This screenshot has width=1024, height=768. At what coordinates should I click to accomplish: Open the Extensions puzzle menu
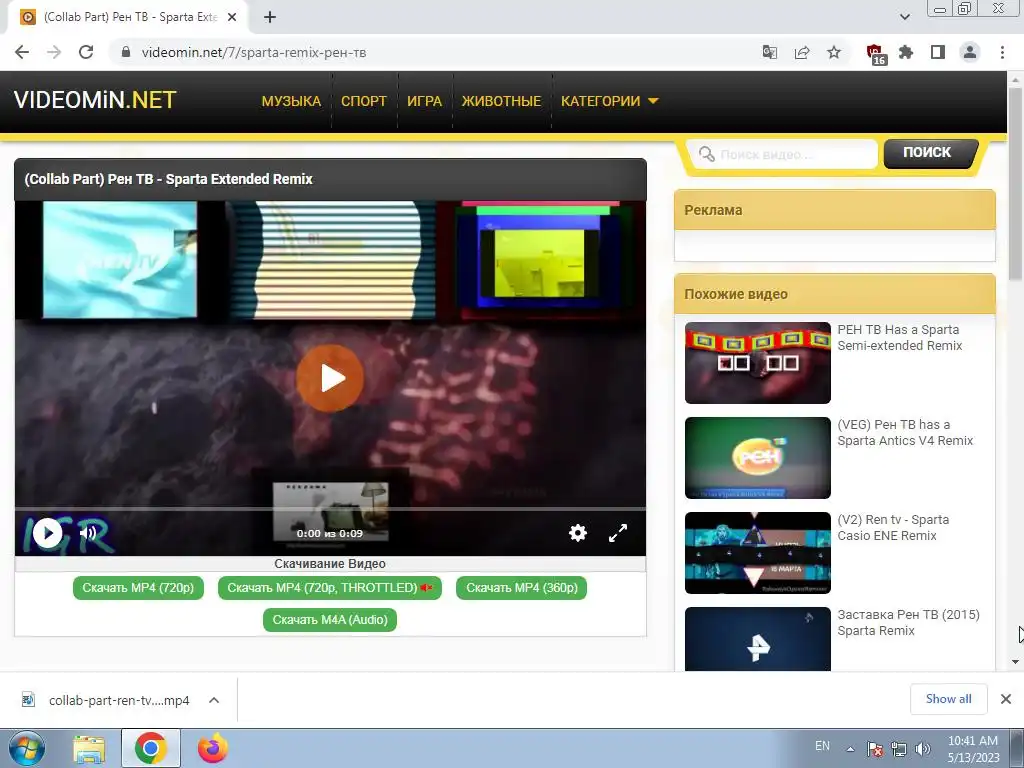(906, 52)
